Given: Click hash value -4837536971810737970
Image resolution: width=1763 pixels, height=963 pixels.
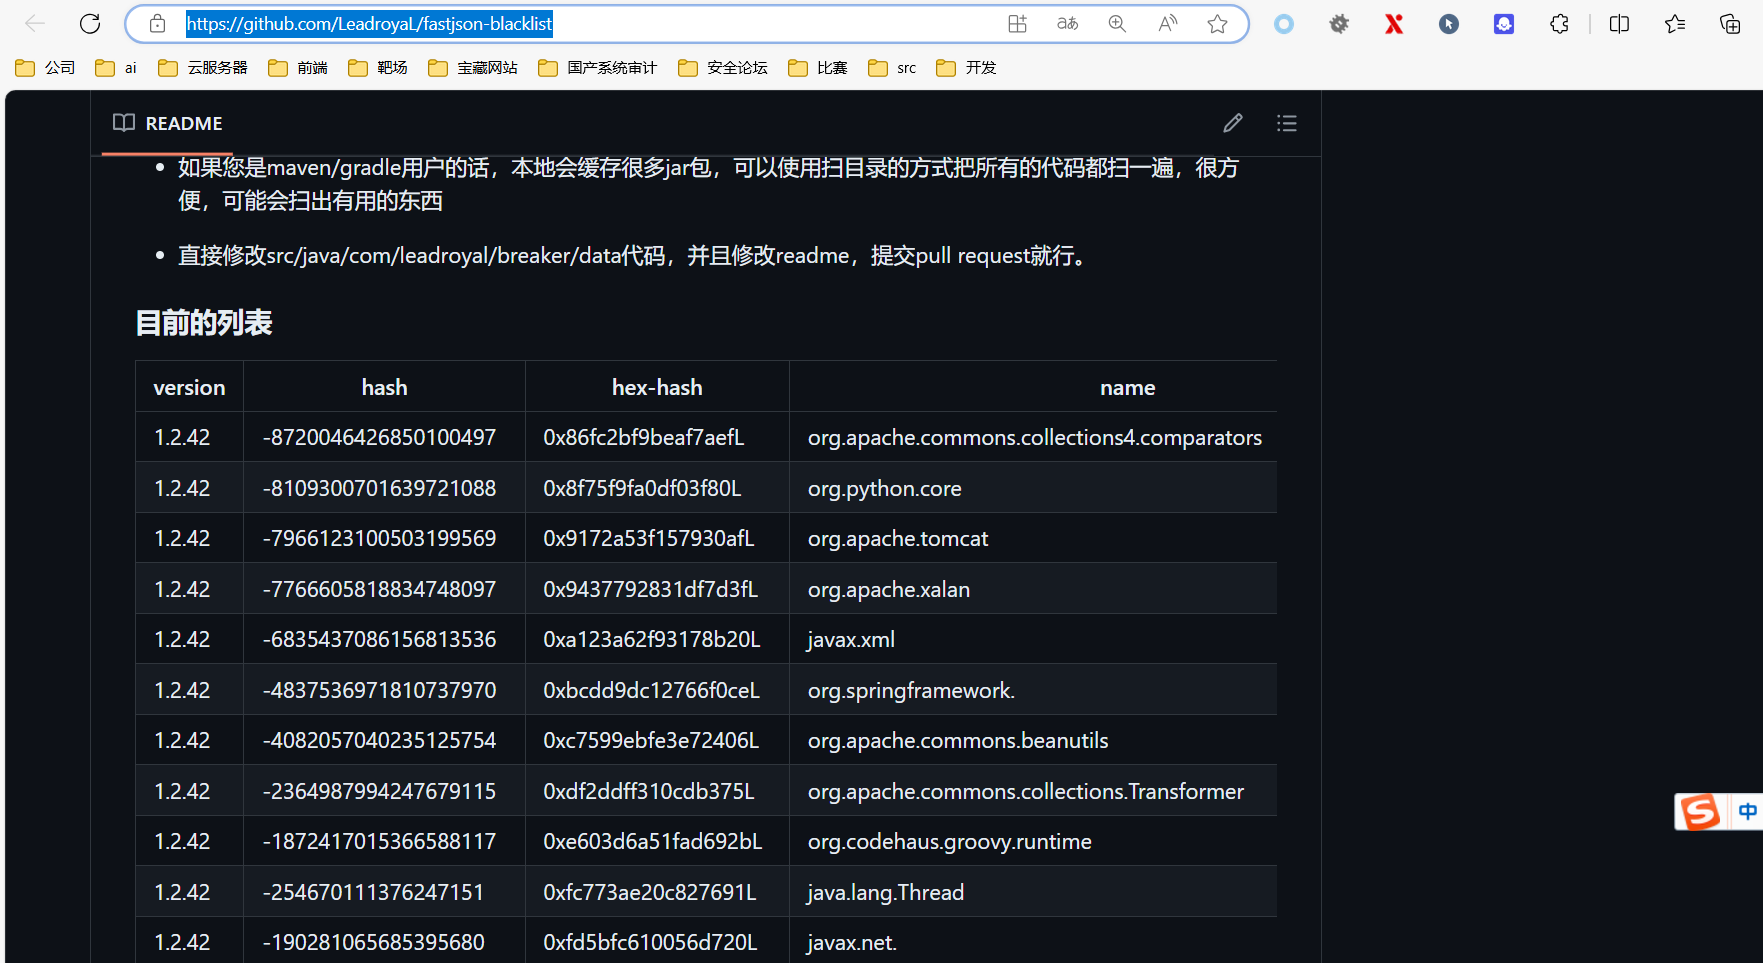Looking at the screenshot, I should 379,690.
